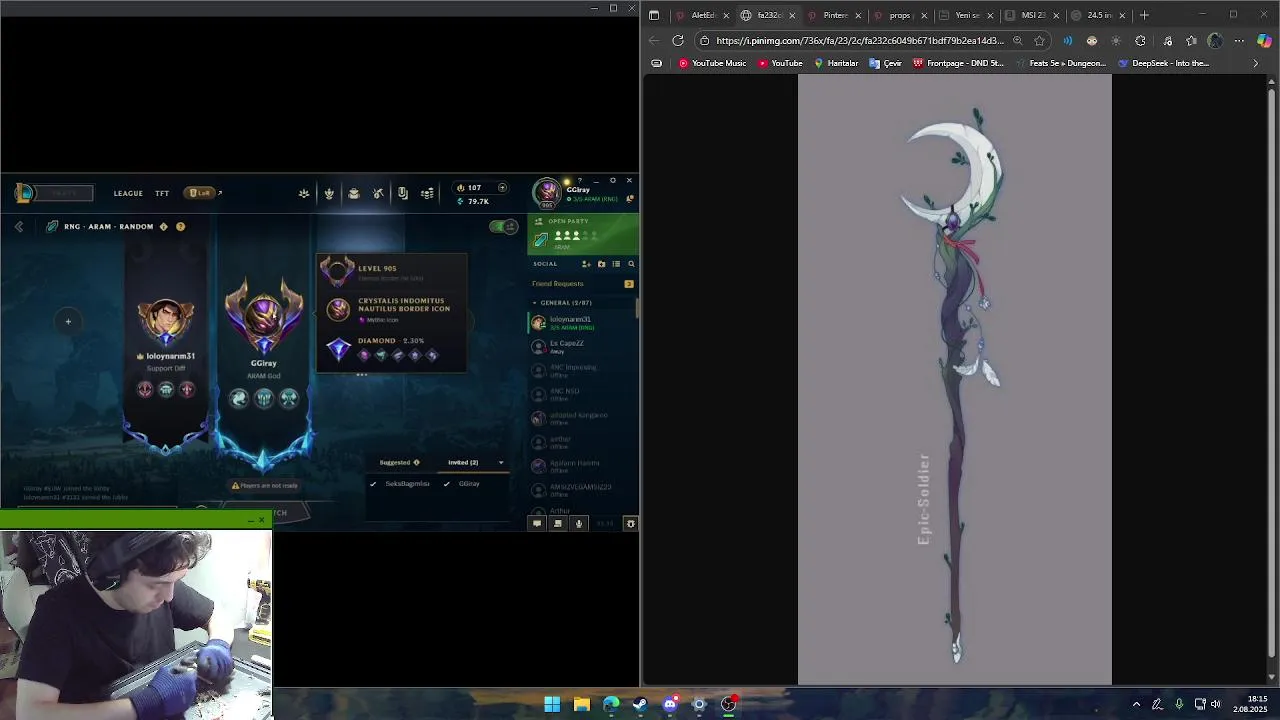1280x720 pixels.
Task: Switch to the props browser tab
Action: coord(899,15)
